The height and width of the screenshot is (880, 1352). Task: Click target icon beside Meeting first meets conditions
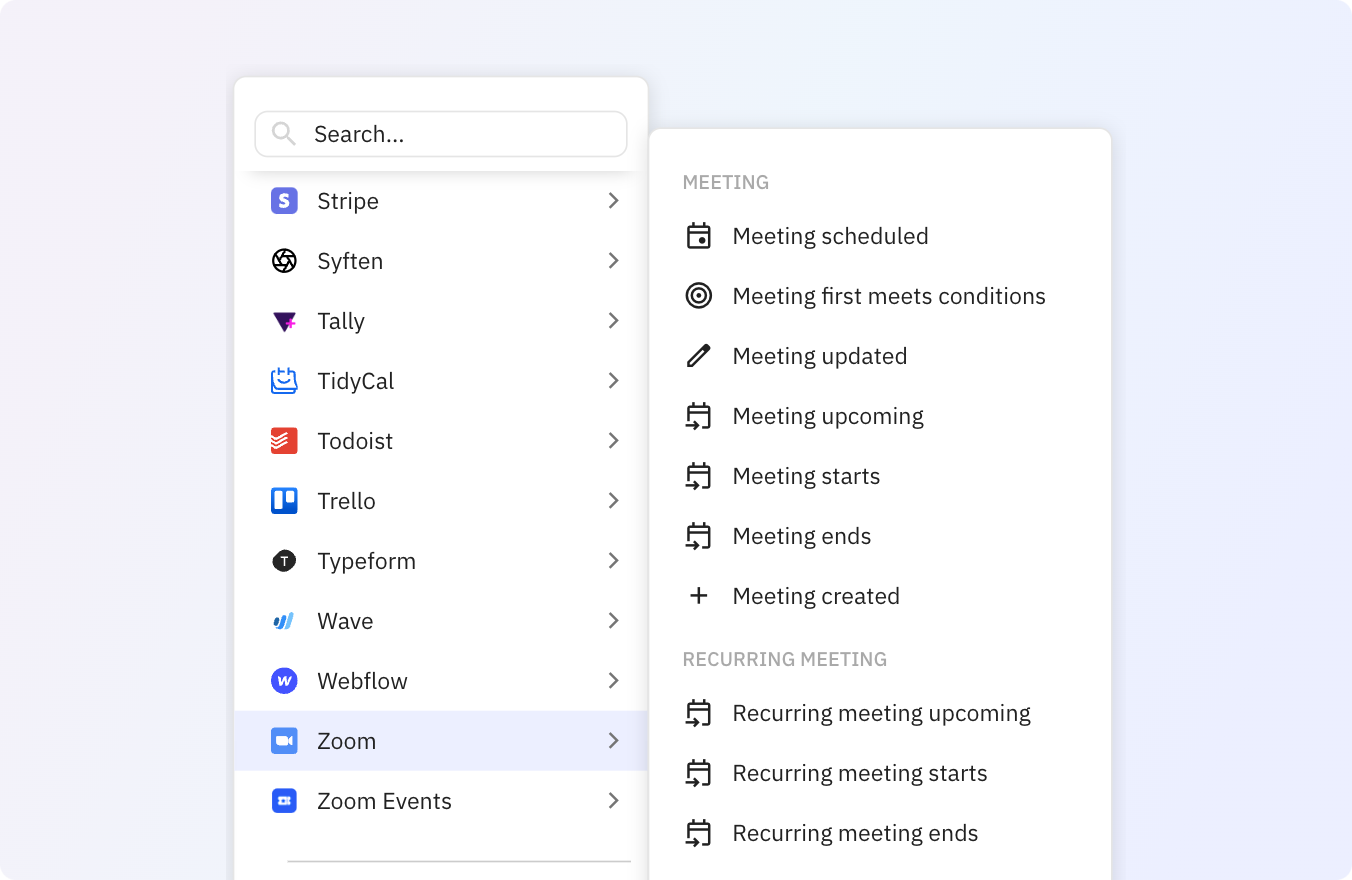click(x=698, y=296)
